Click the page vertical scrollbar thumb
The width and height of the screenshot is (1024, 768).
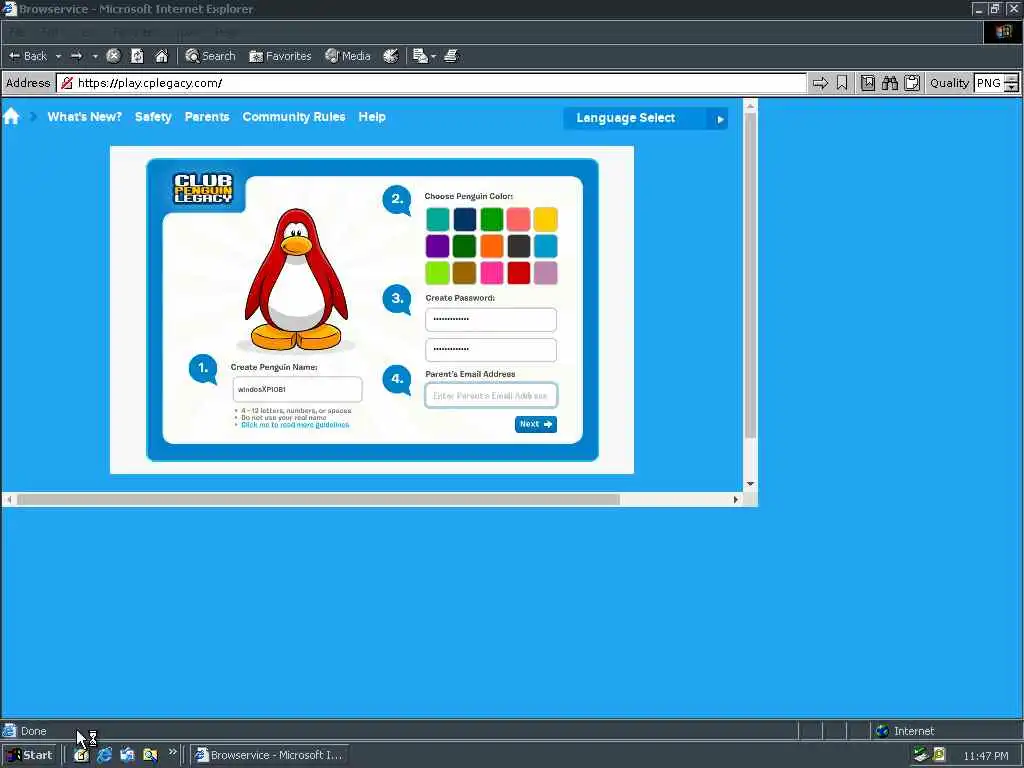(750, 274)
